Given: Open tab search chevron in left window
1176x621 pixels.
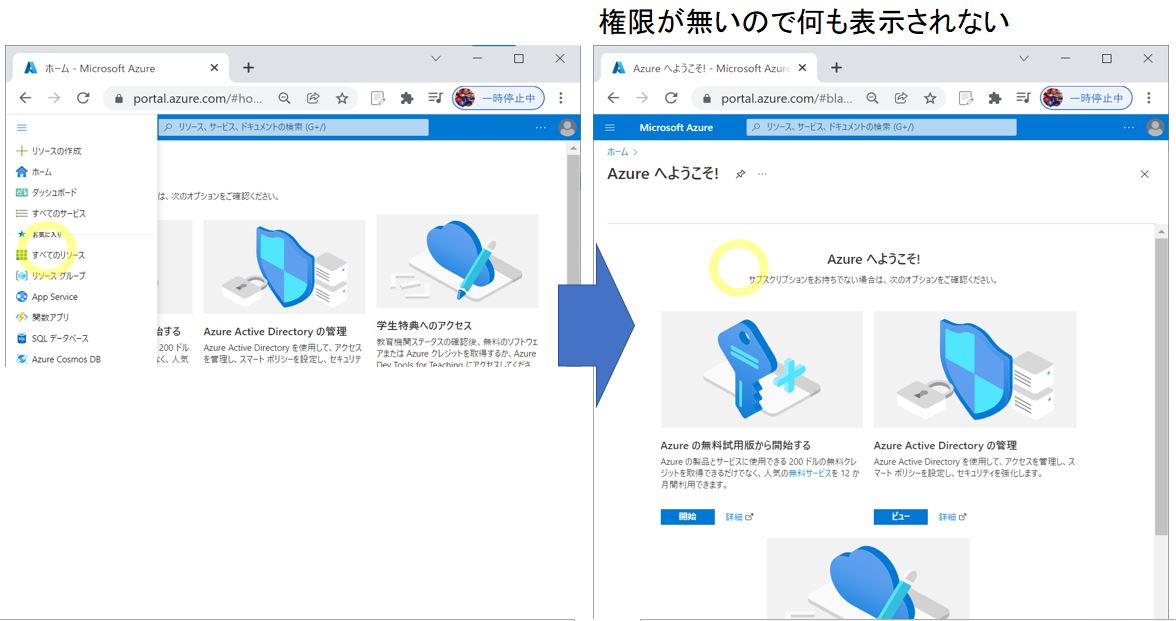Looking at the screenshot, I should (x=436, y=58).
